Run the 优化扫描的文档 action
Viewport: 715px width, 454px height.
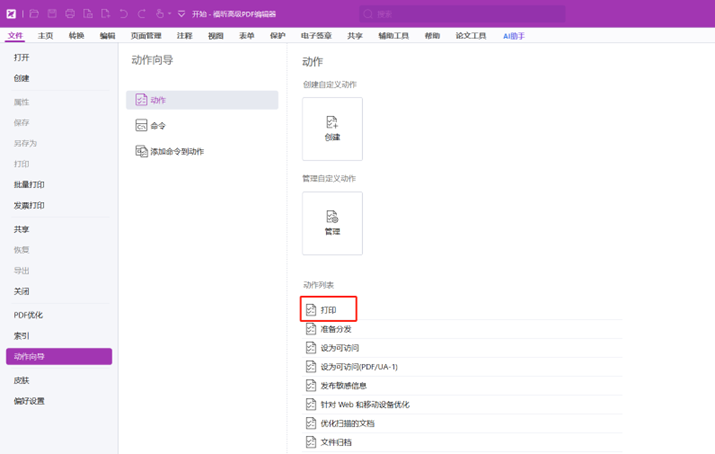tap(347, 423)
